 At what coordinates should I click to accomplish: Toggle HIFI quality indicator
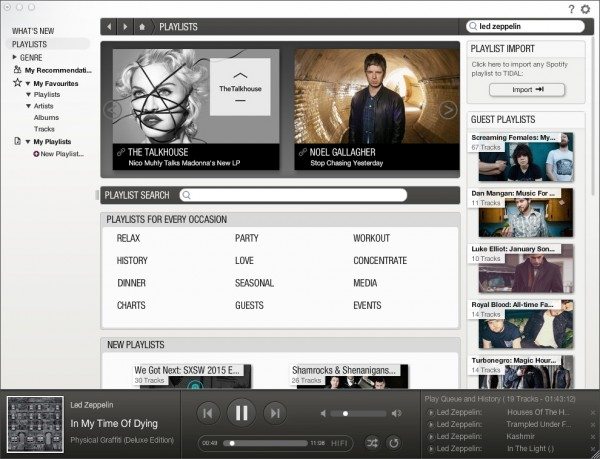coord(339,443)
